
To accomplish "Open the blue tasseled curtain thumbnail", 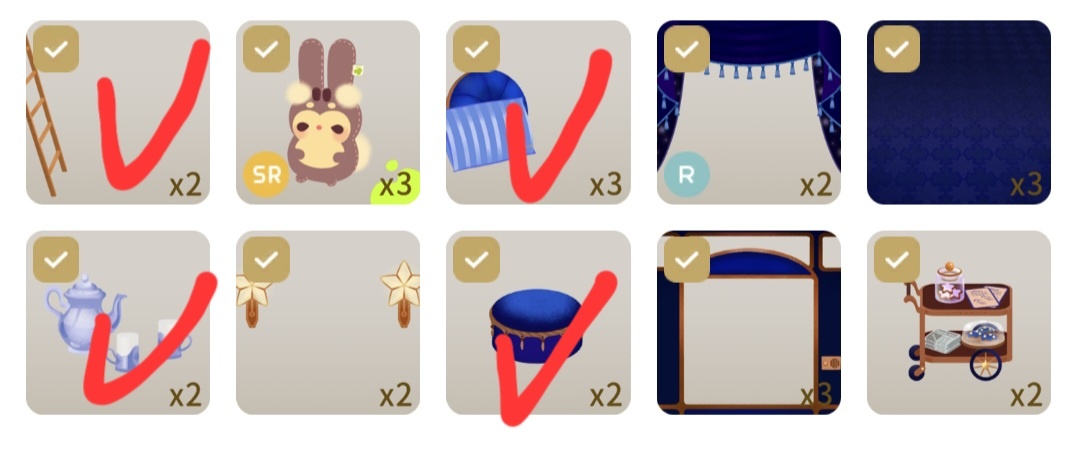I will pos(749,112).
